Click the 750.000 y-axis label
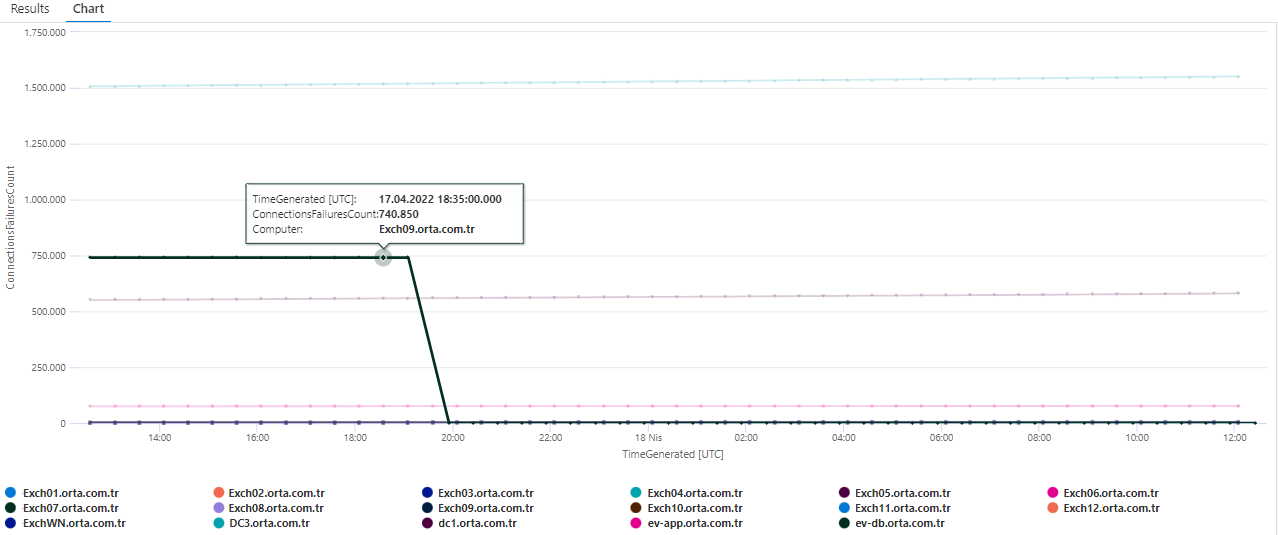The image size is (1278, 535). coord(49,256)
